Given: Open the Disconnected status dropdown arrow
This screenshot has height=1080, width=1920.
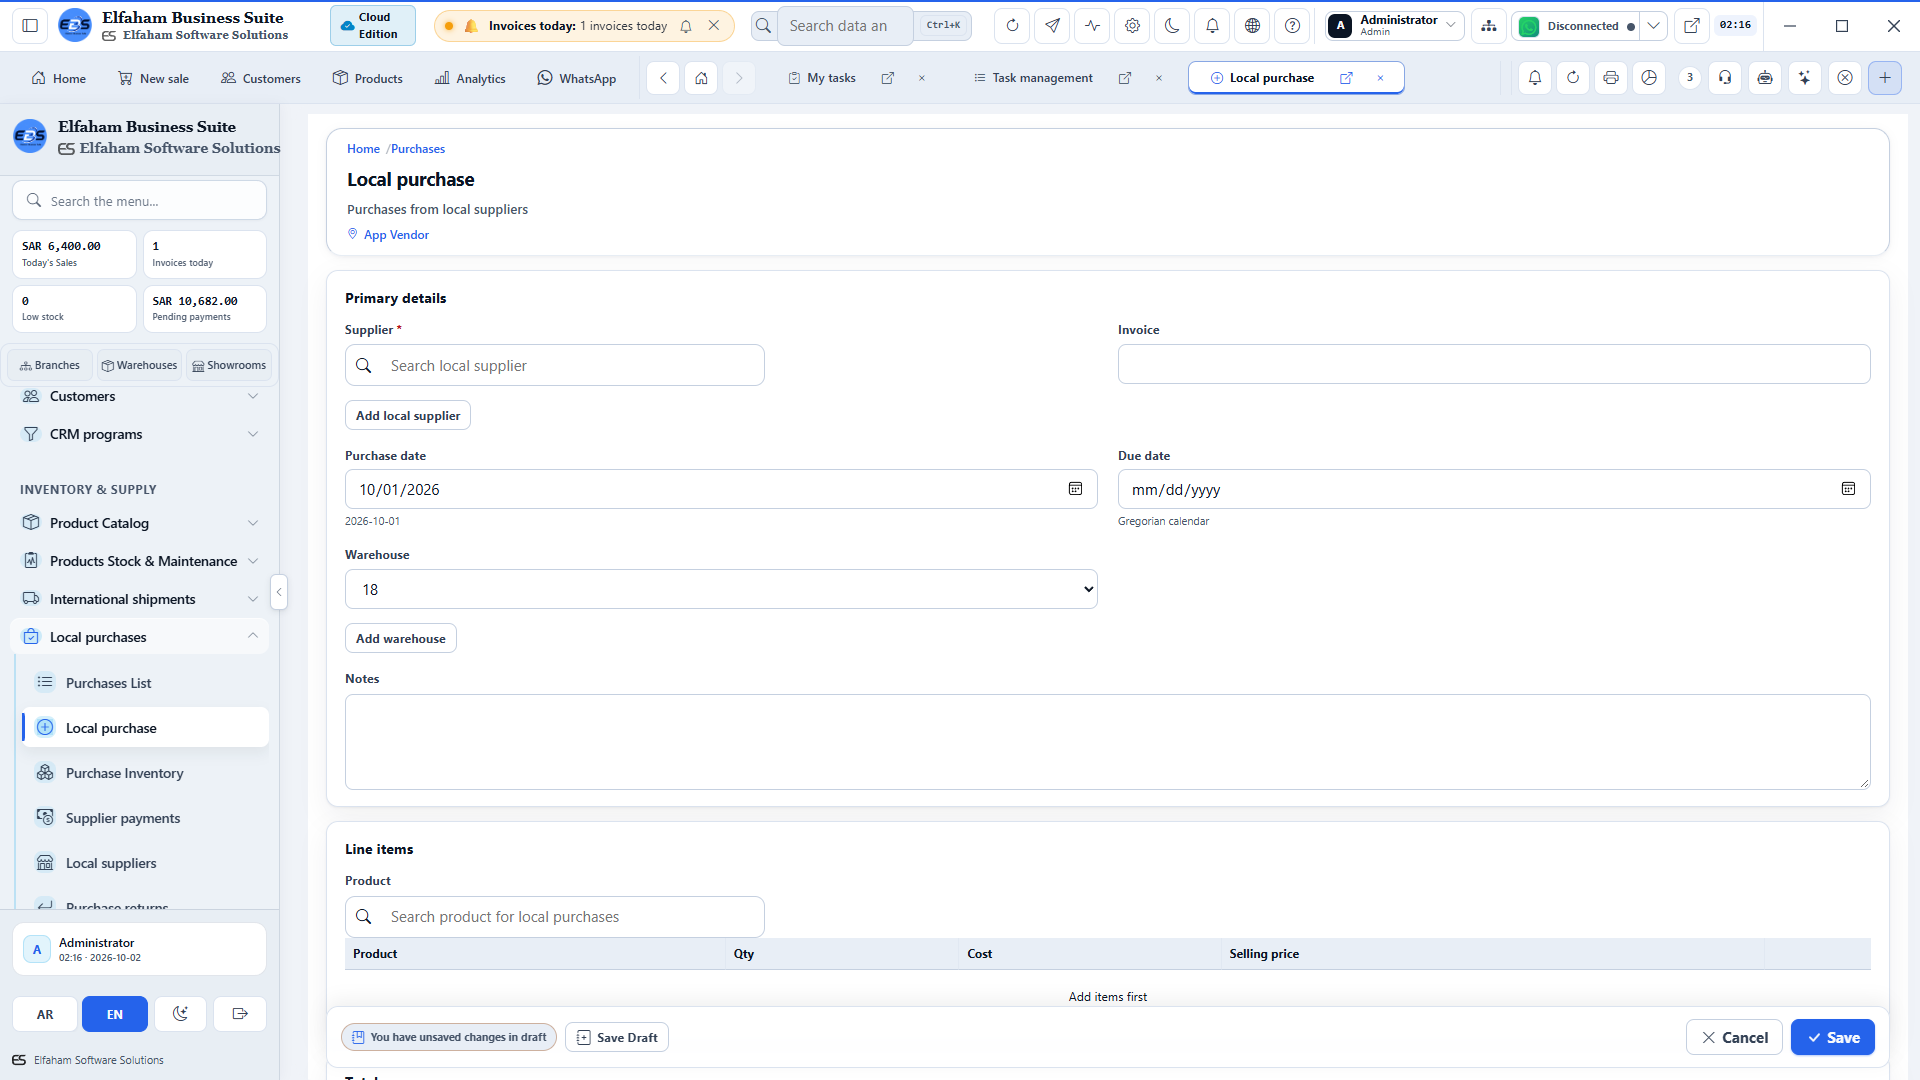Looking at the screenshot, I should click(x=1654, y=26).
